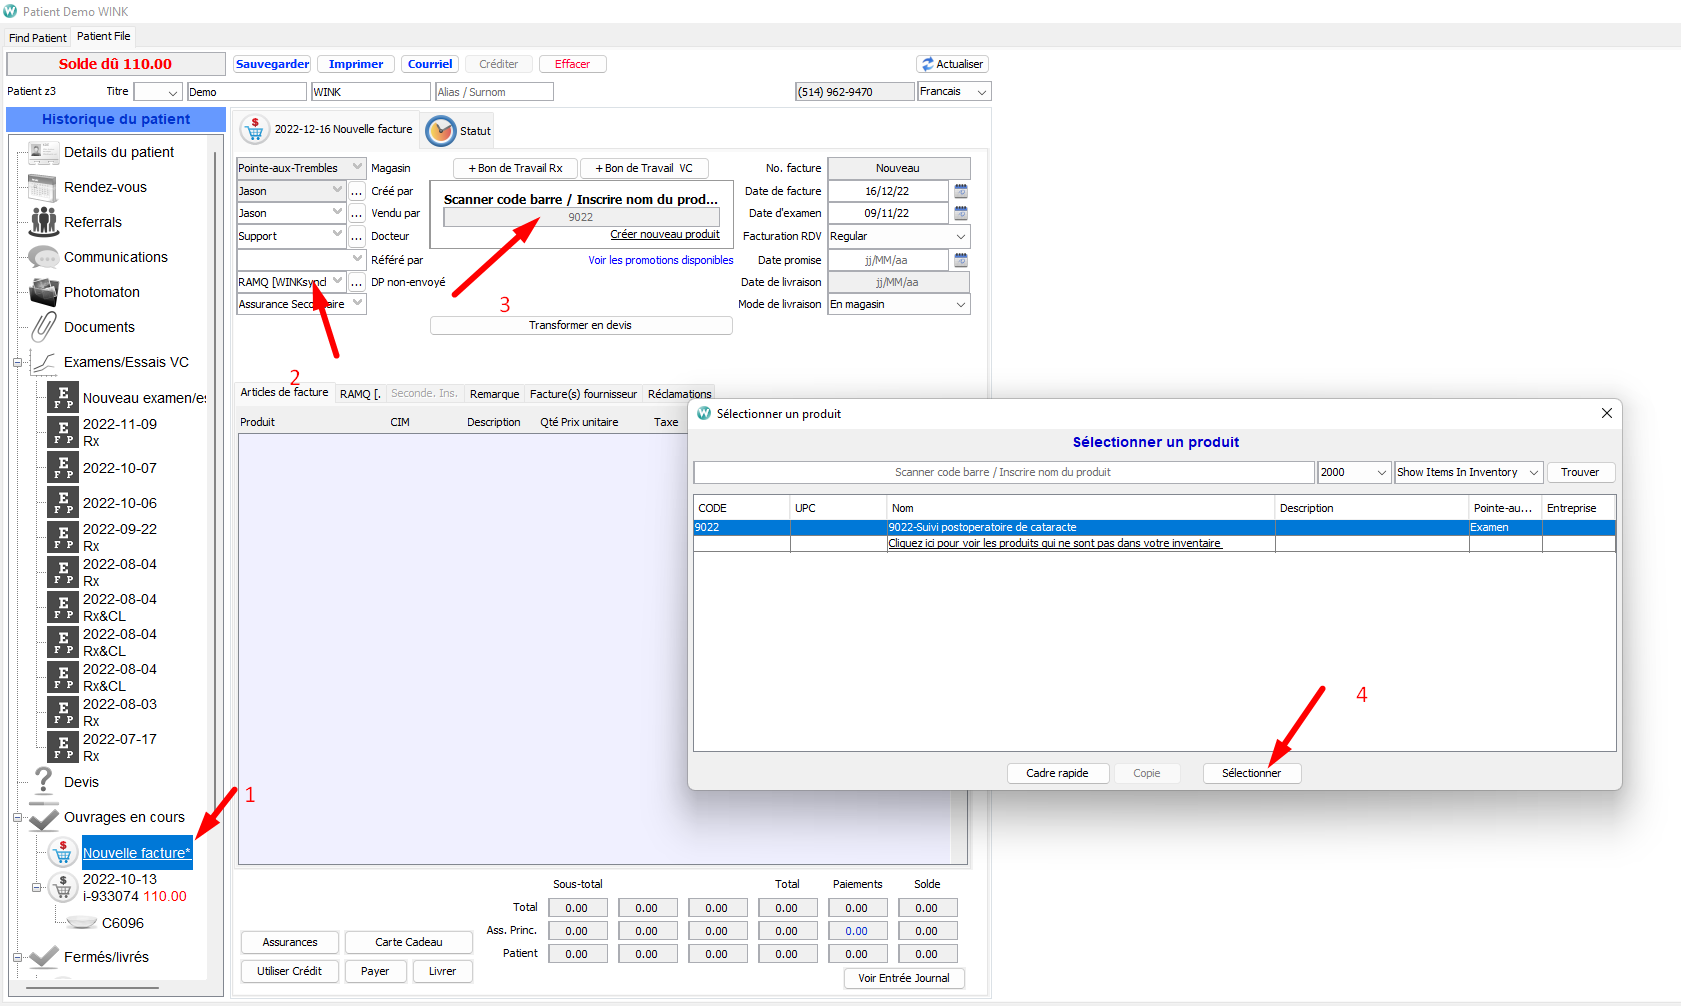The width and height of the screenshot is (1681, 1006).
Task: Click the Referrals people icon
Action: click(x=43, y=222)
